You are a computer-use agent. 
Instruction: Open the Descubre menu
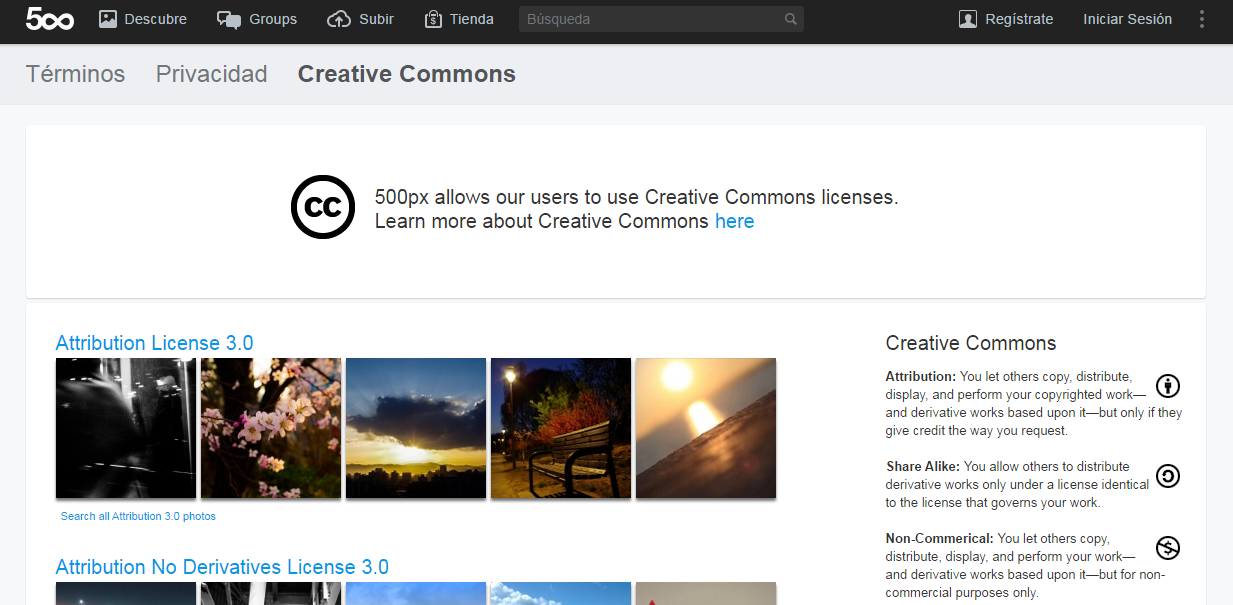(143, 19)
